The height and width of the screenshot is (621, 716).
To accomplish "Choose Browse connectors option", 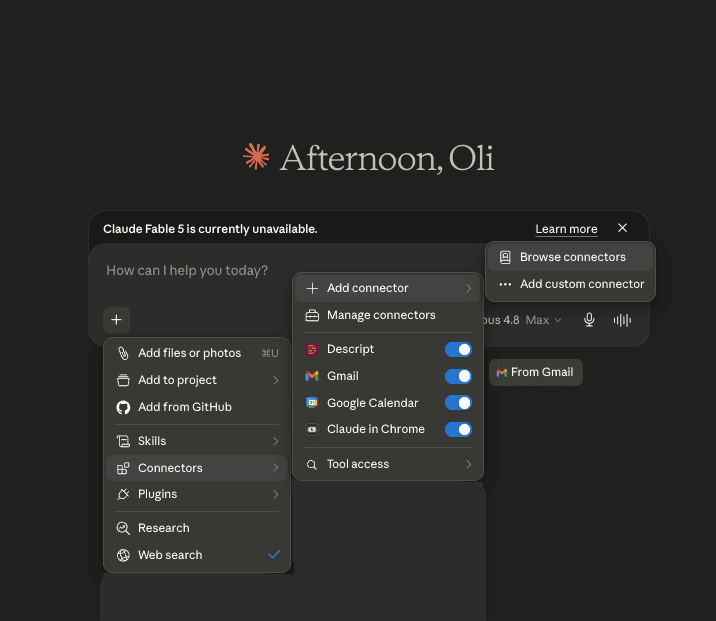I will (570, 257).
